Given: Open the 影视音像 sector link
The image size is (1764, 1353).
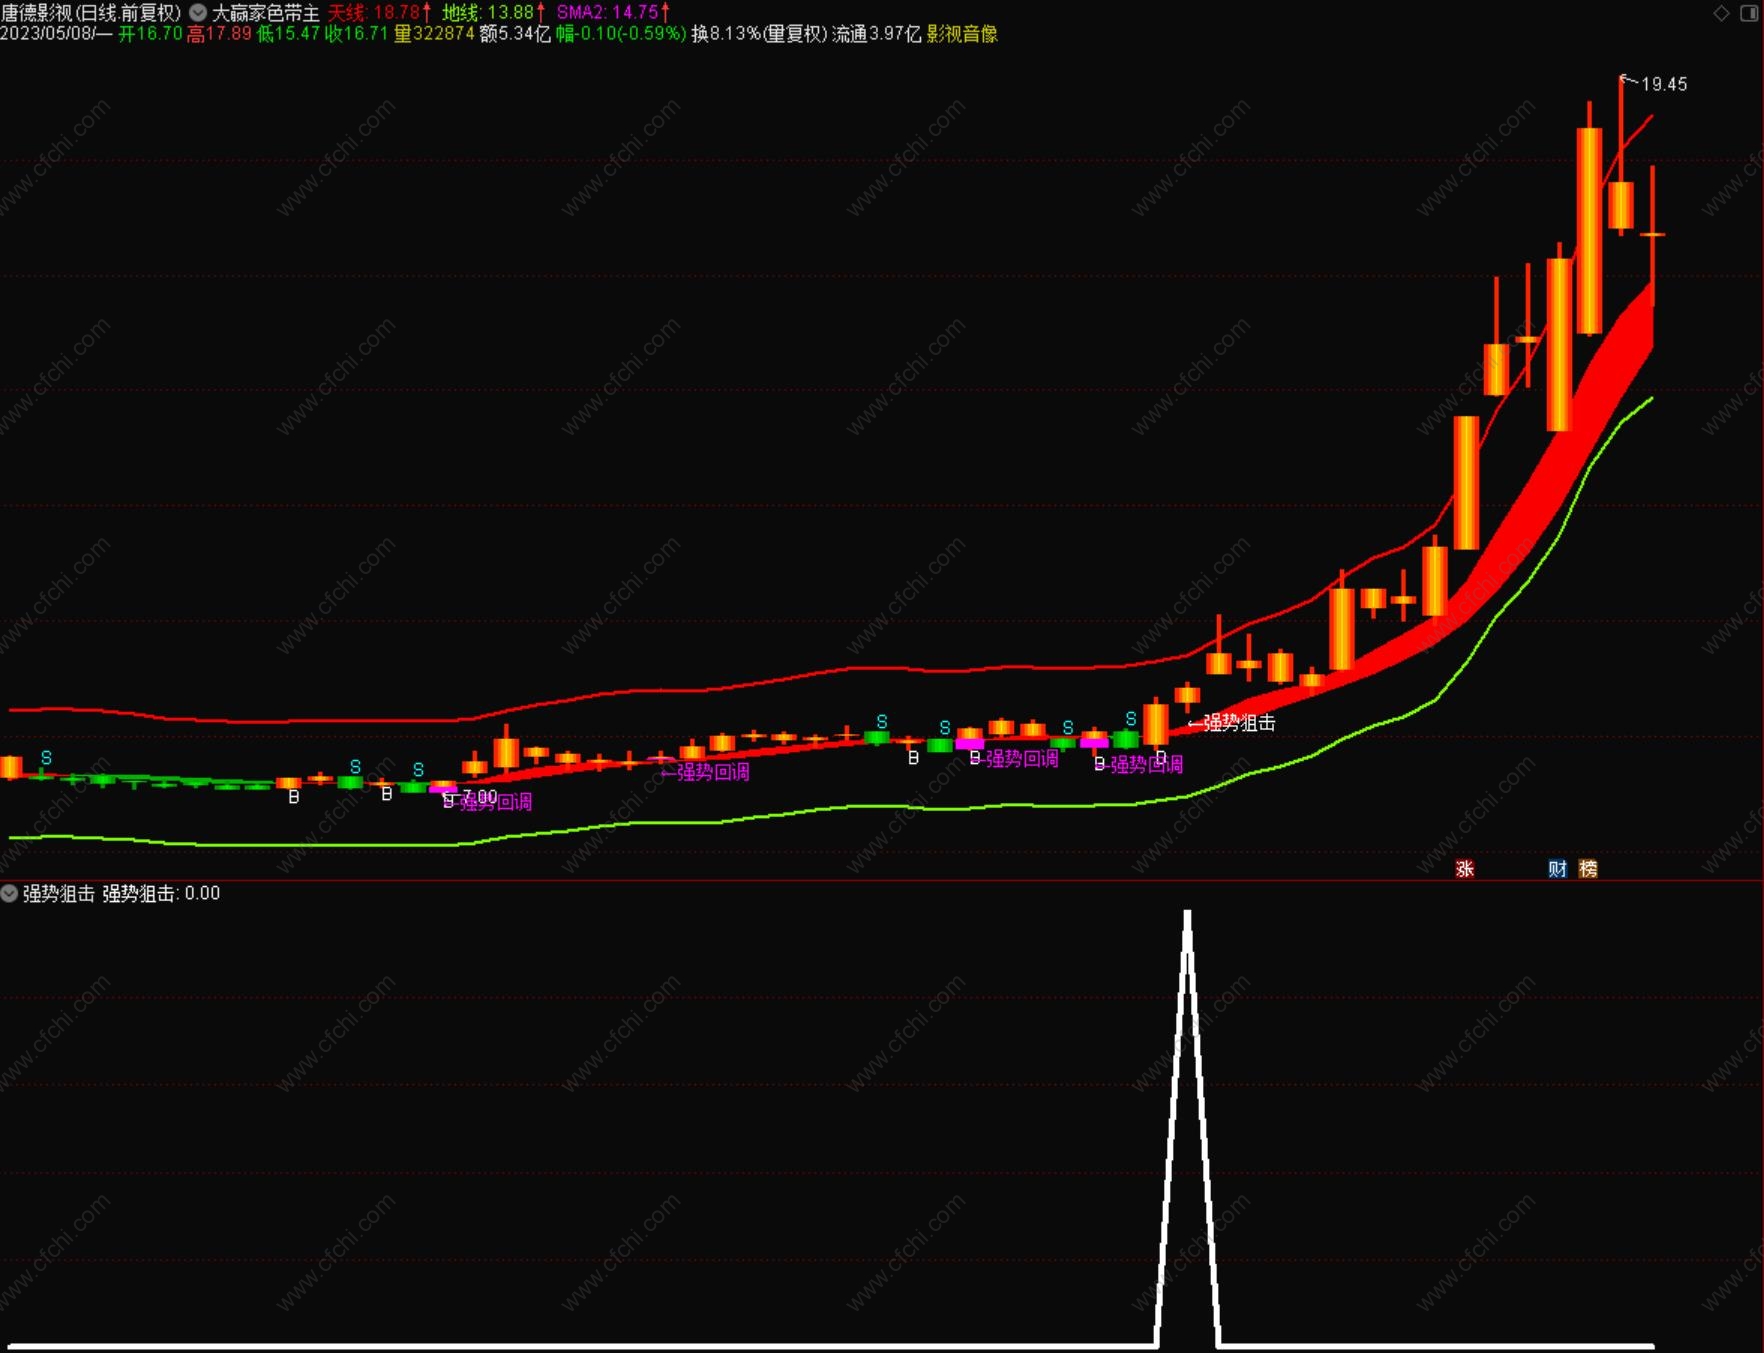Looking at the screenshot, I should click(962, 34).
